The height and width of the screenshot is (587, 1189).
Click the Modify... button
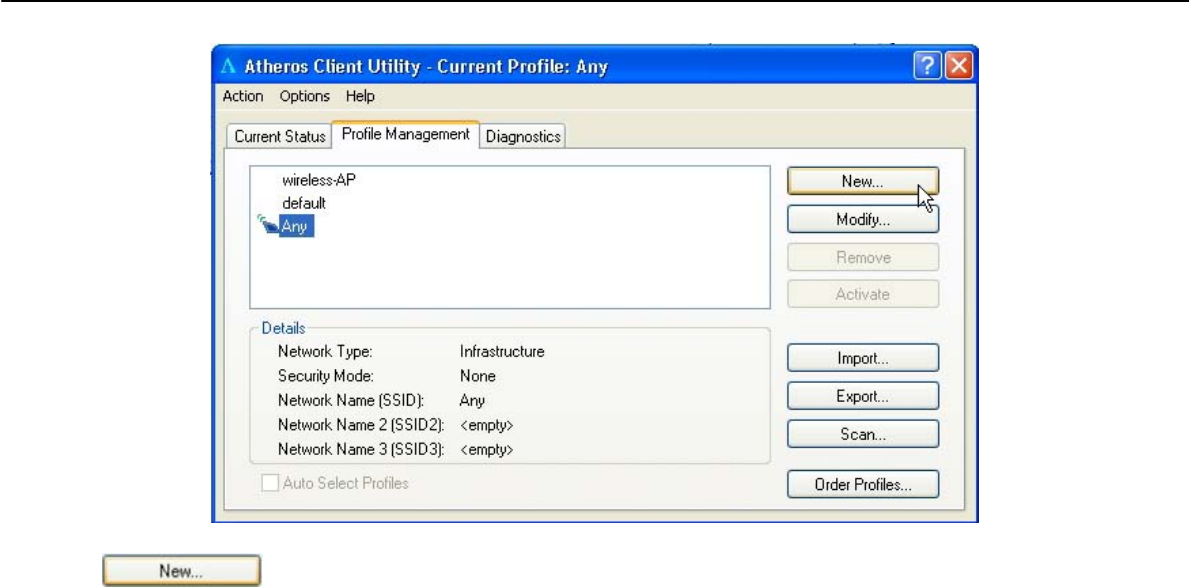(x=863, y=219)
